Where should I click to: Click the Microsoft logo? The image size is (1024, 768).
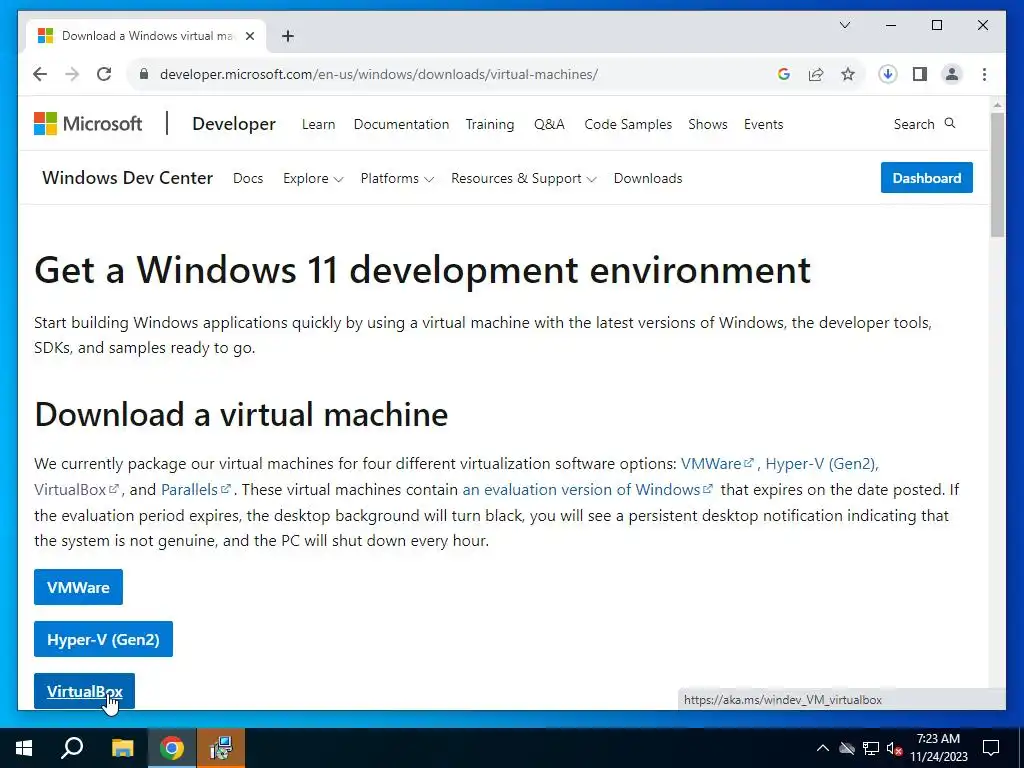coord(88,123)
